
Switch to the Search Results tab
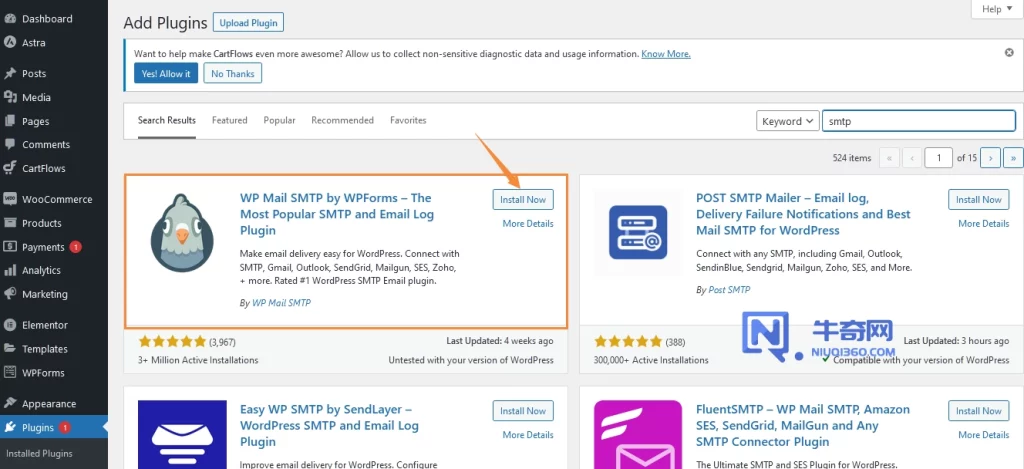pos(167,120)
